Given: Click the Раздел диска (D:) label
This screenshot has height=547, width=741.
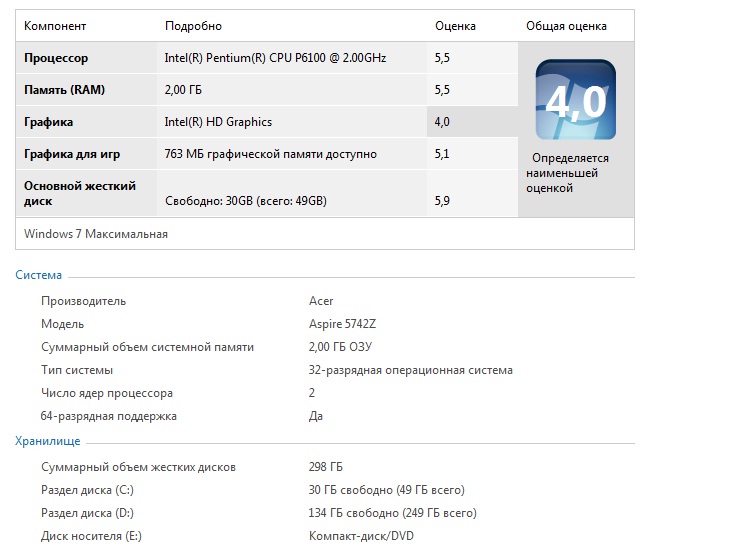Looking at the screenshot, I should click(x=87, y=513).
